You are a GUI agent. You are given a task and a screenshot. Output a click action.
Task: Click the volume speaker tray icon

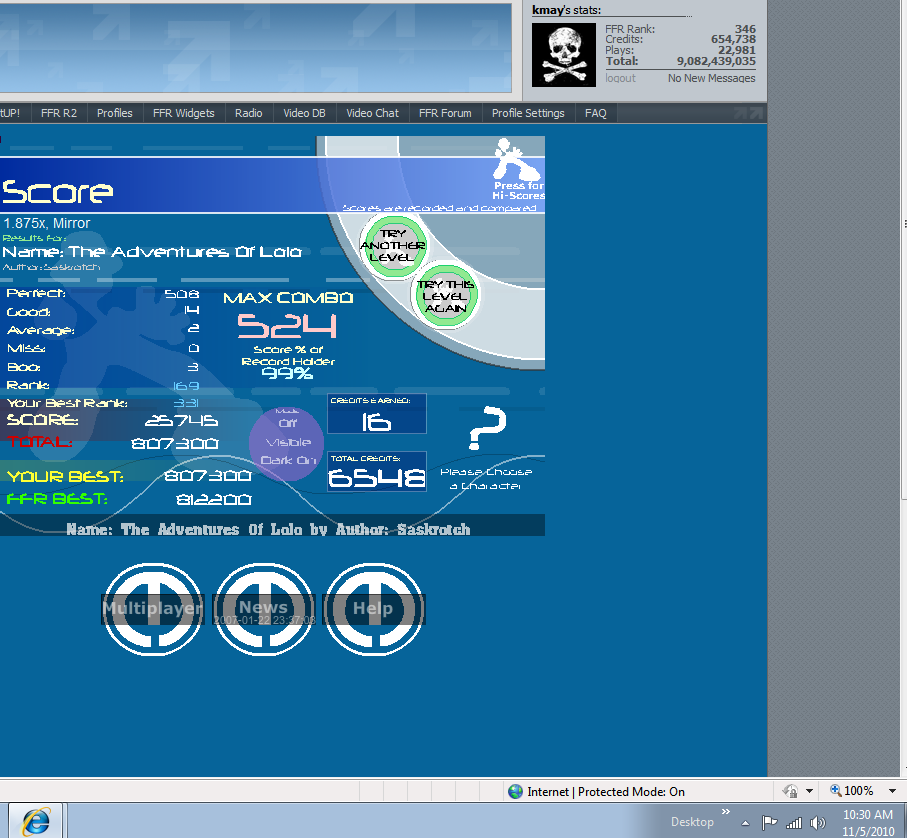(x=817, y=822)
